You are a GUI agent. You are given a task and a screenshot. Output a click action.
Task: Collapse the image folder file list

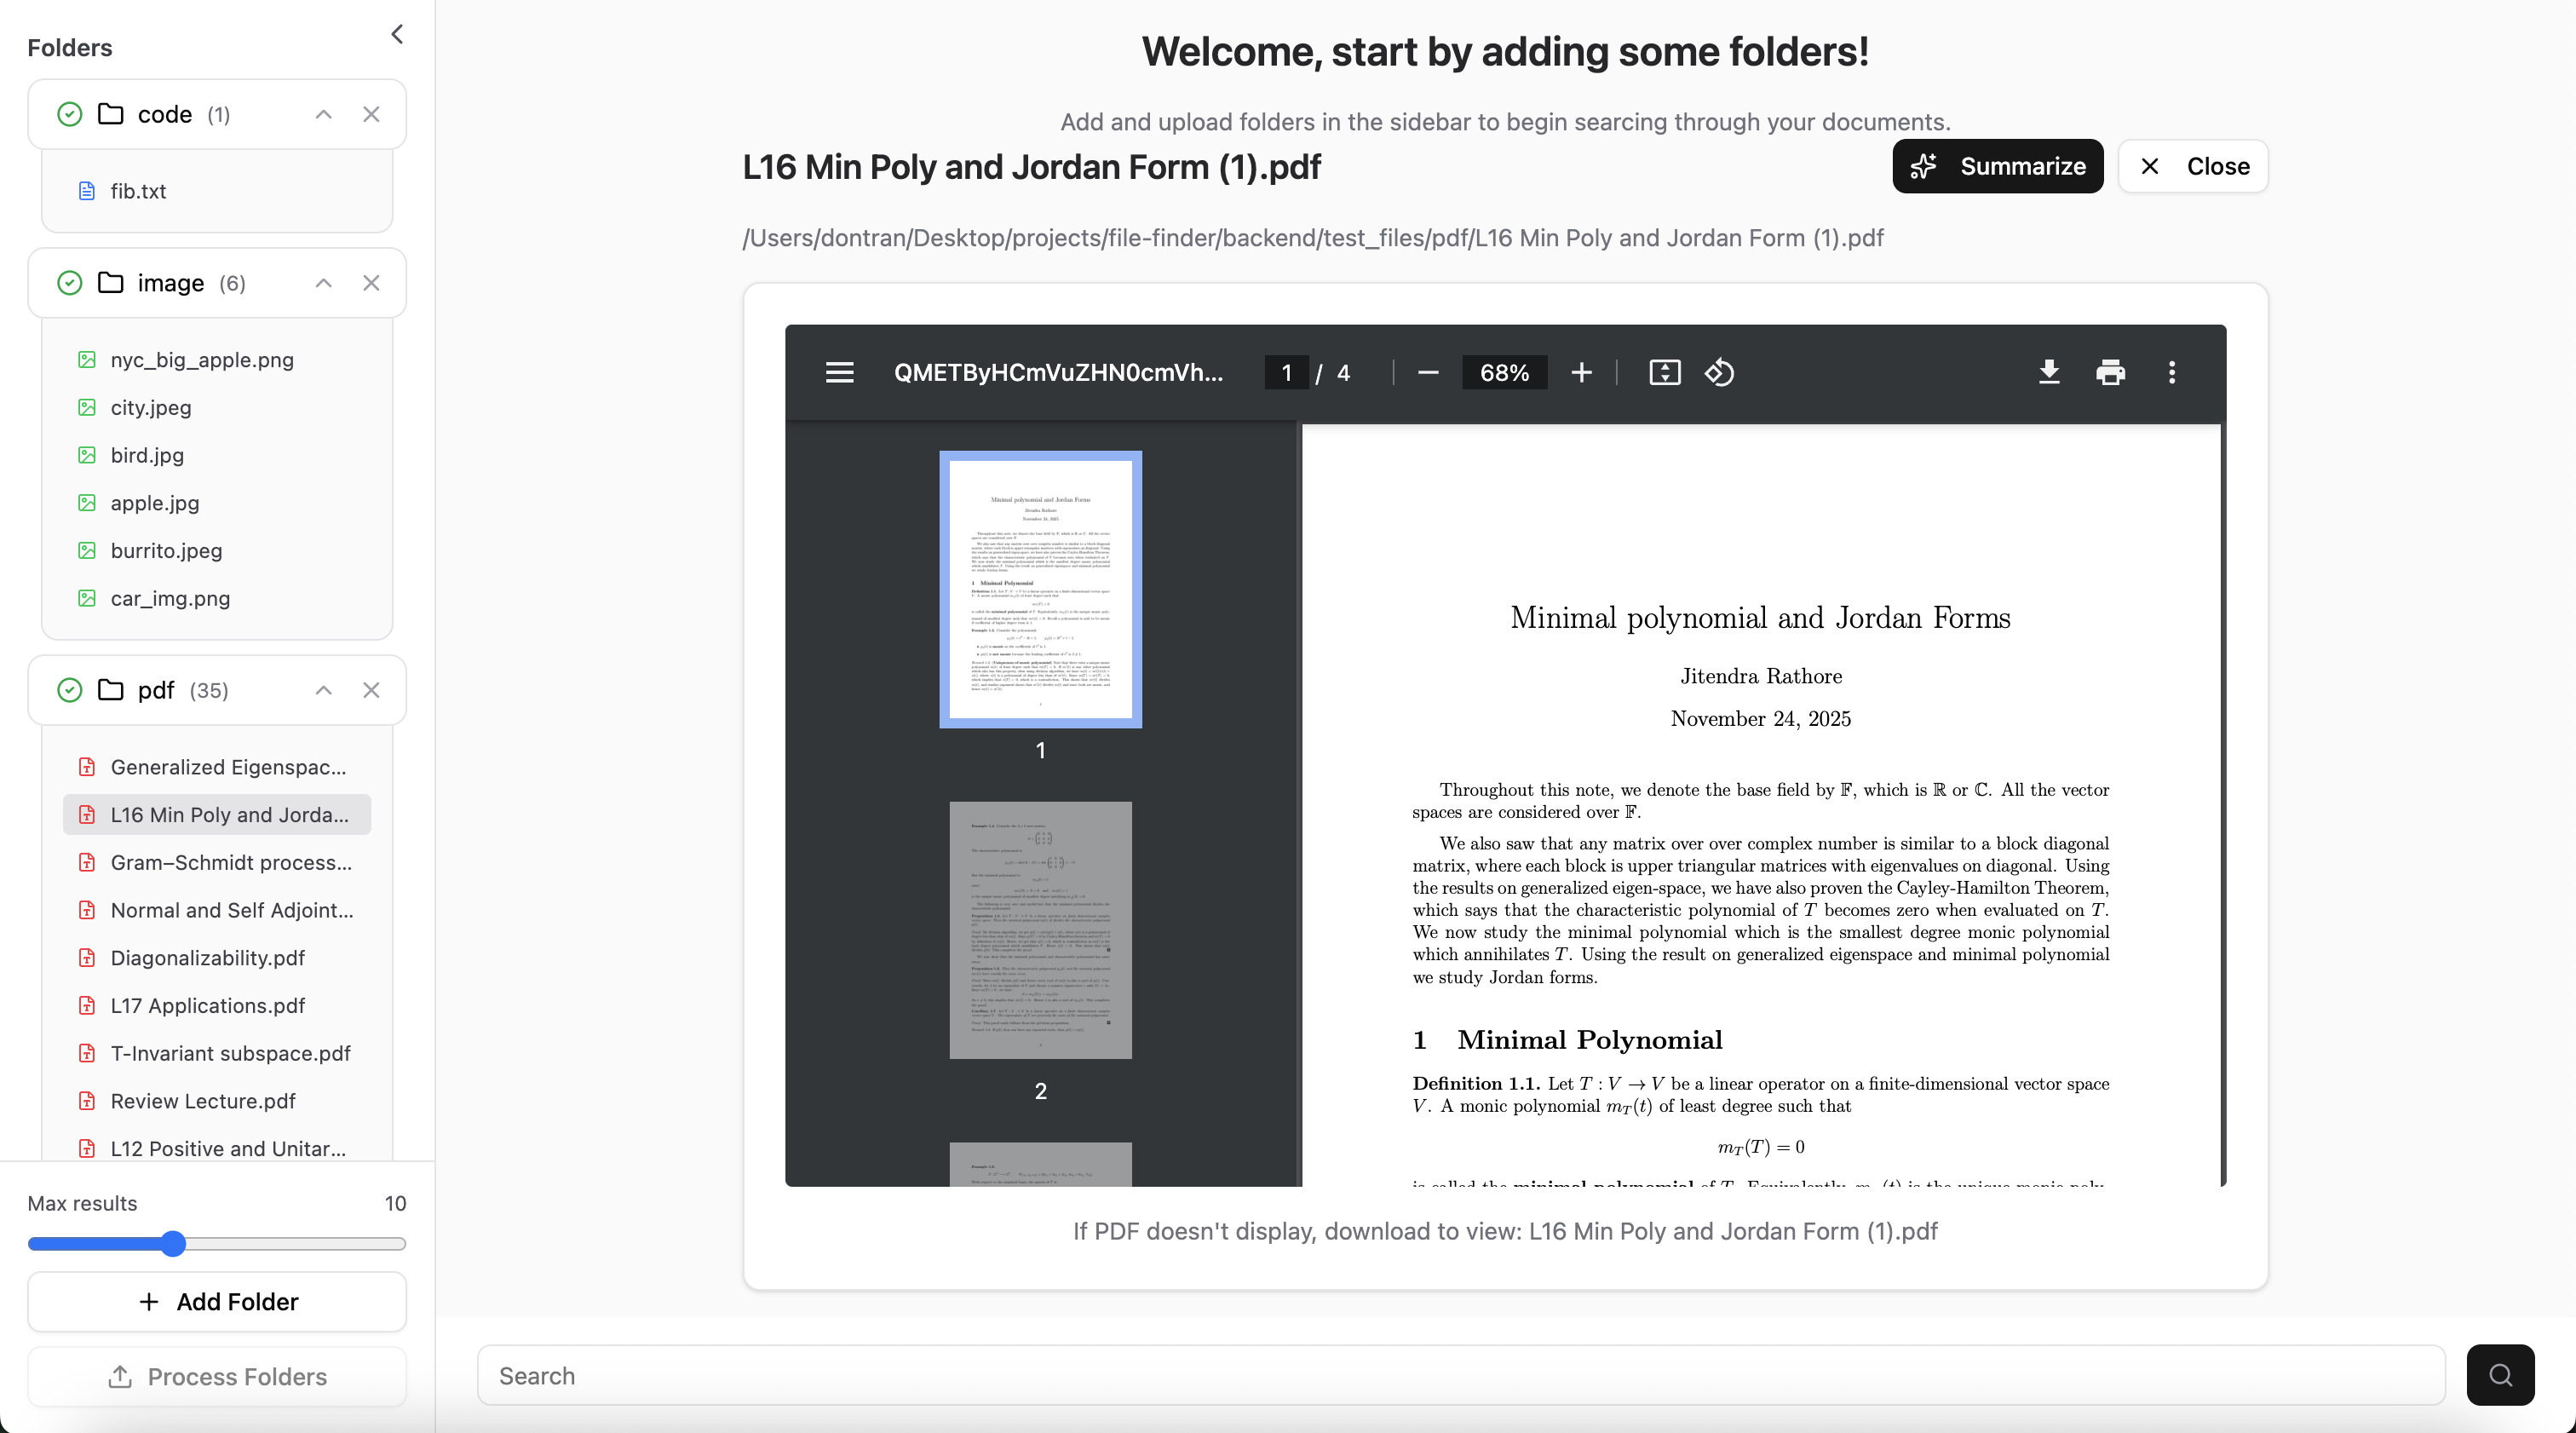pyautogui.click(x=323, y=283)
